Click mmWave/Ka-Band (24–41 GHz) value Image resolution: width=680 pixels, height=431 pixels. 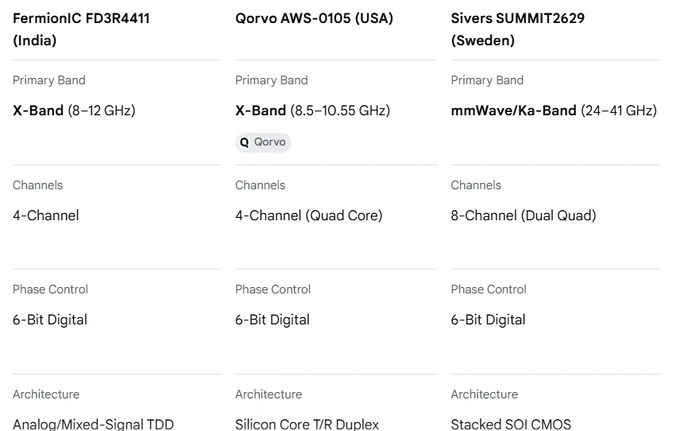click(x=554, y=111)
